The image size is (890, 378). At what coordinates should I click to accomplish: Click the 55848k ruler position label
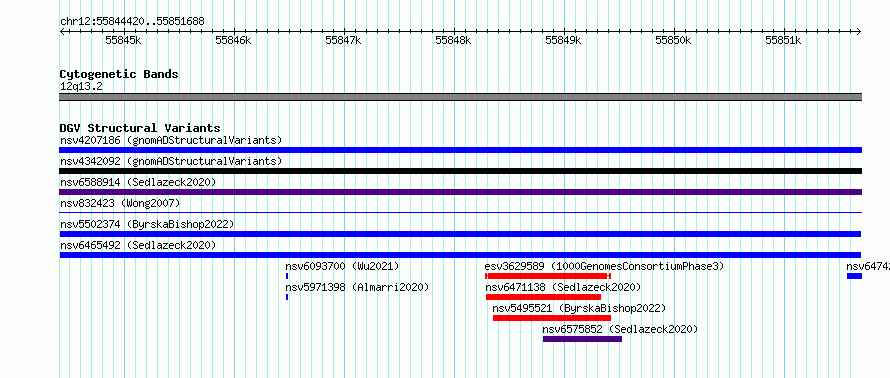coord(454,40)
